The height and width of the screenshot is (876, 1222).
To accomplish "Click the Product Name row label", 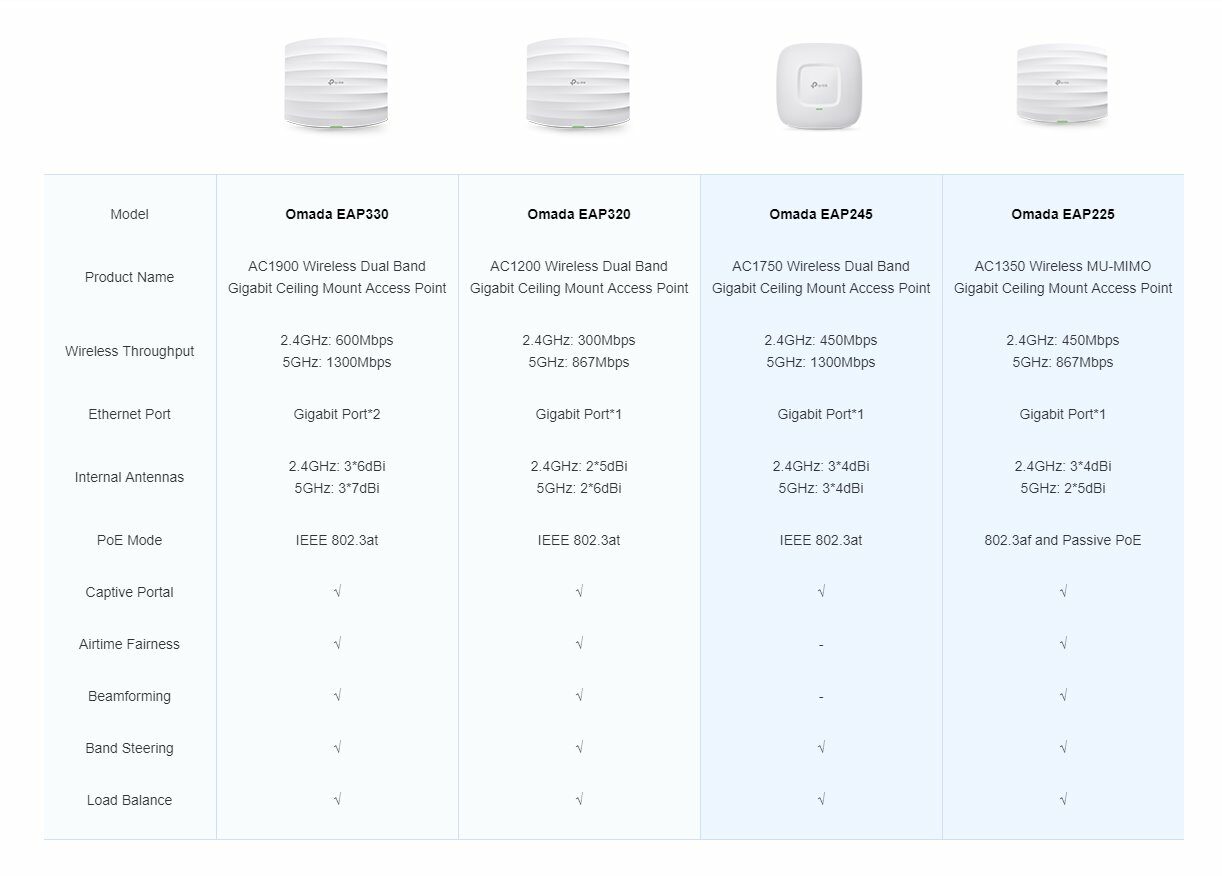I will [x=130, y=277].
